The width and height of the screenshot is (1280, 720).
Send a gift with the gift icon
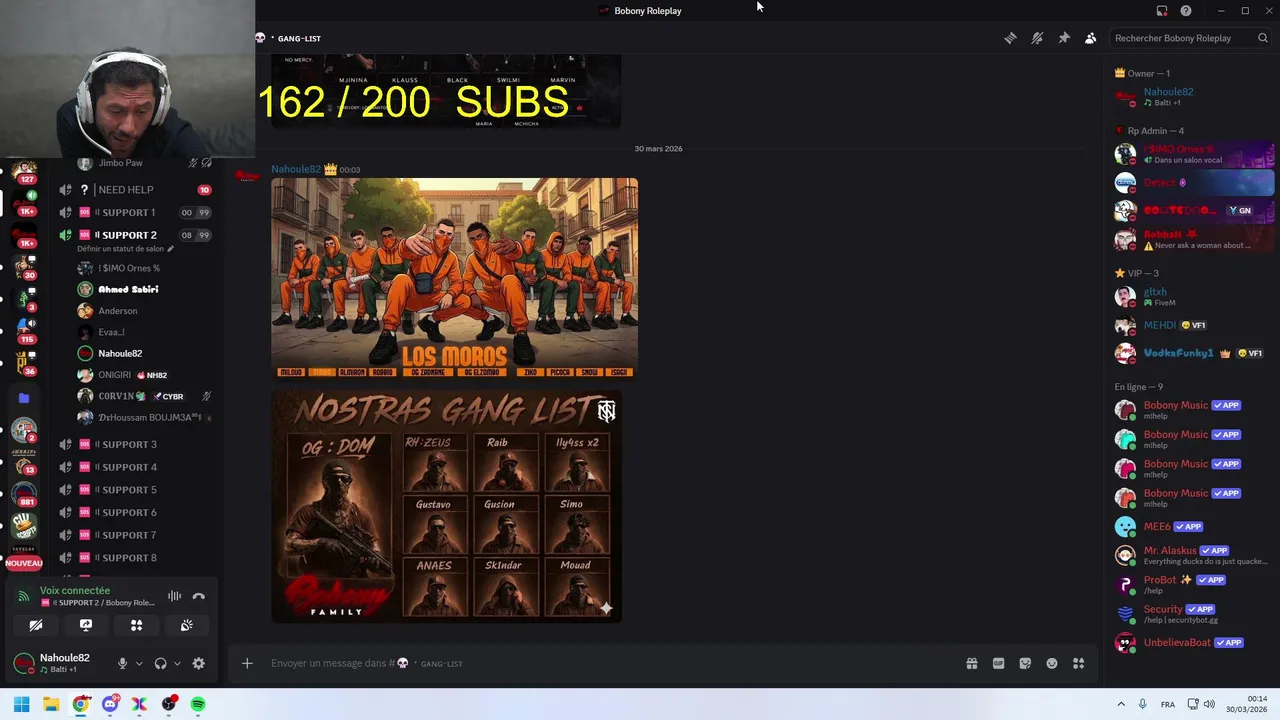(x=971, y=663)
